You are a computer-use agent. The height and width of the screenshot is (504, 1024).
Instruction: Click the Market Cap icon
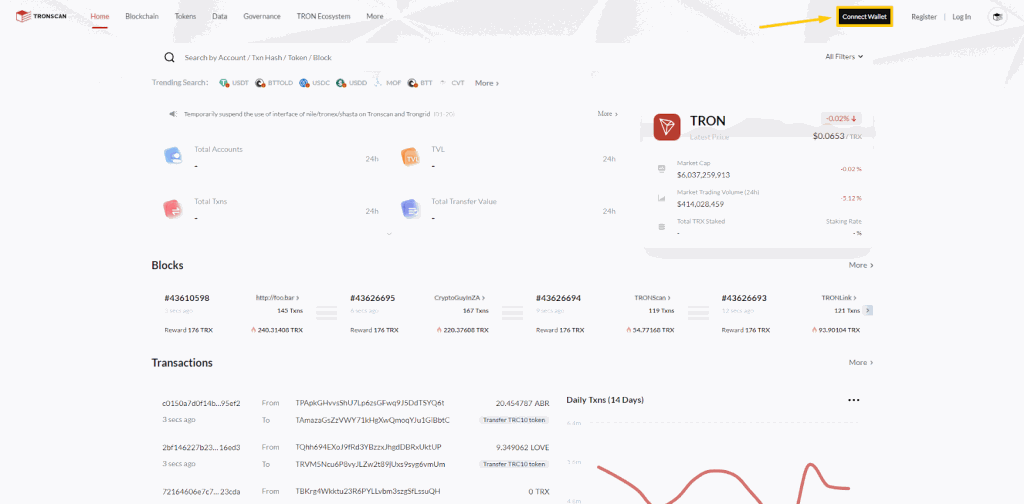click(662, 168)
